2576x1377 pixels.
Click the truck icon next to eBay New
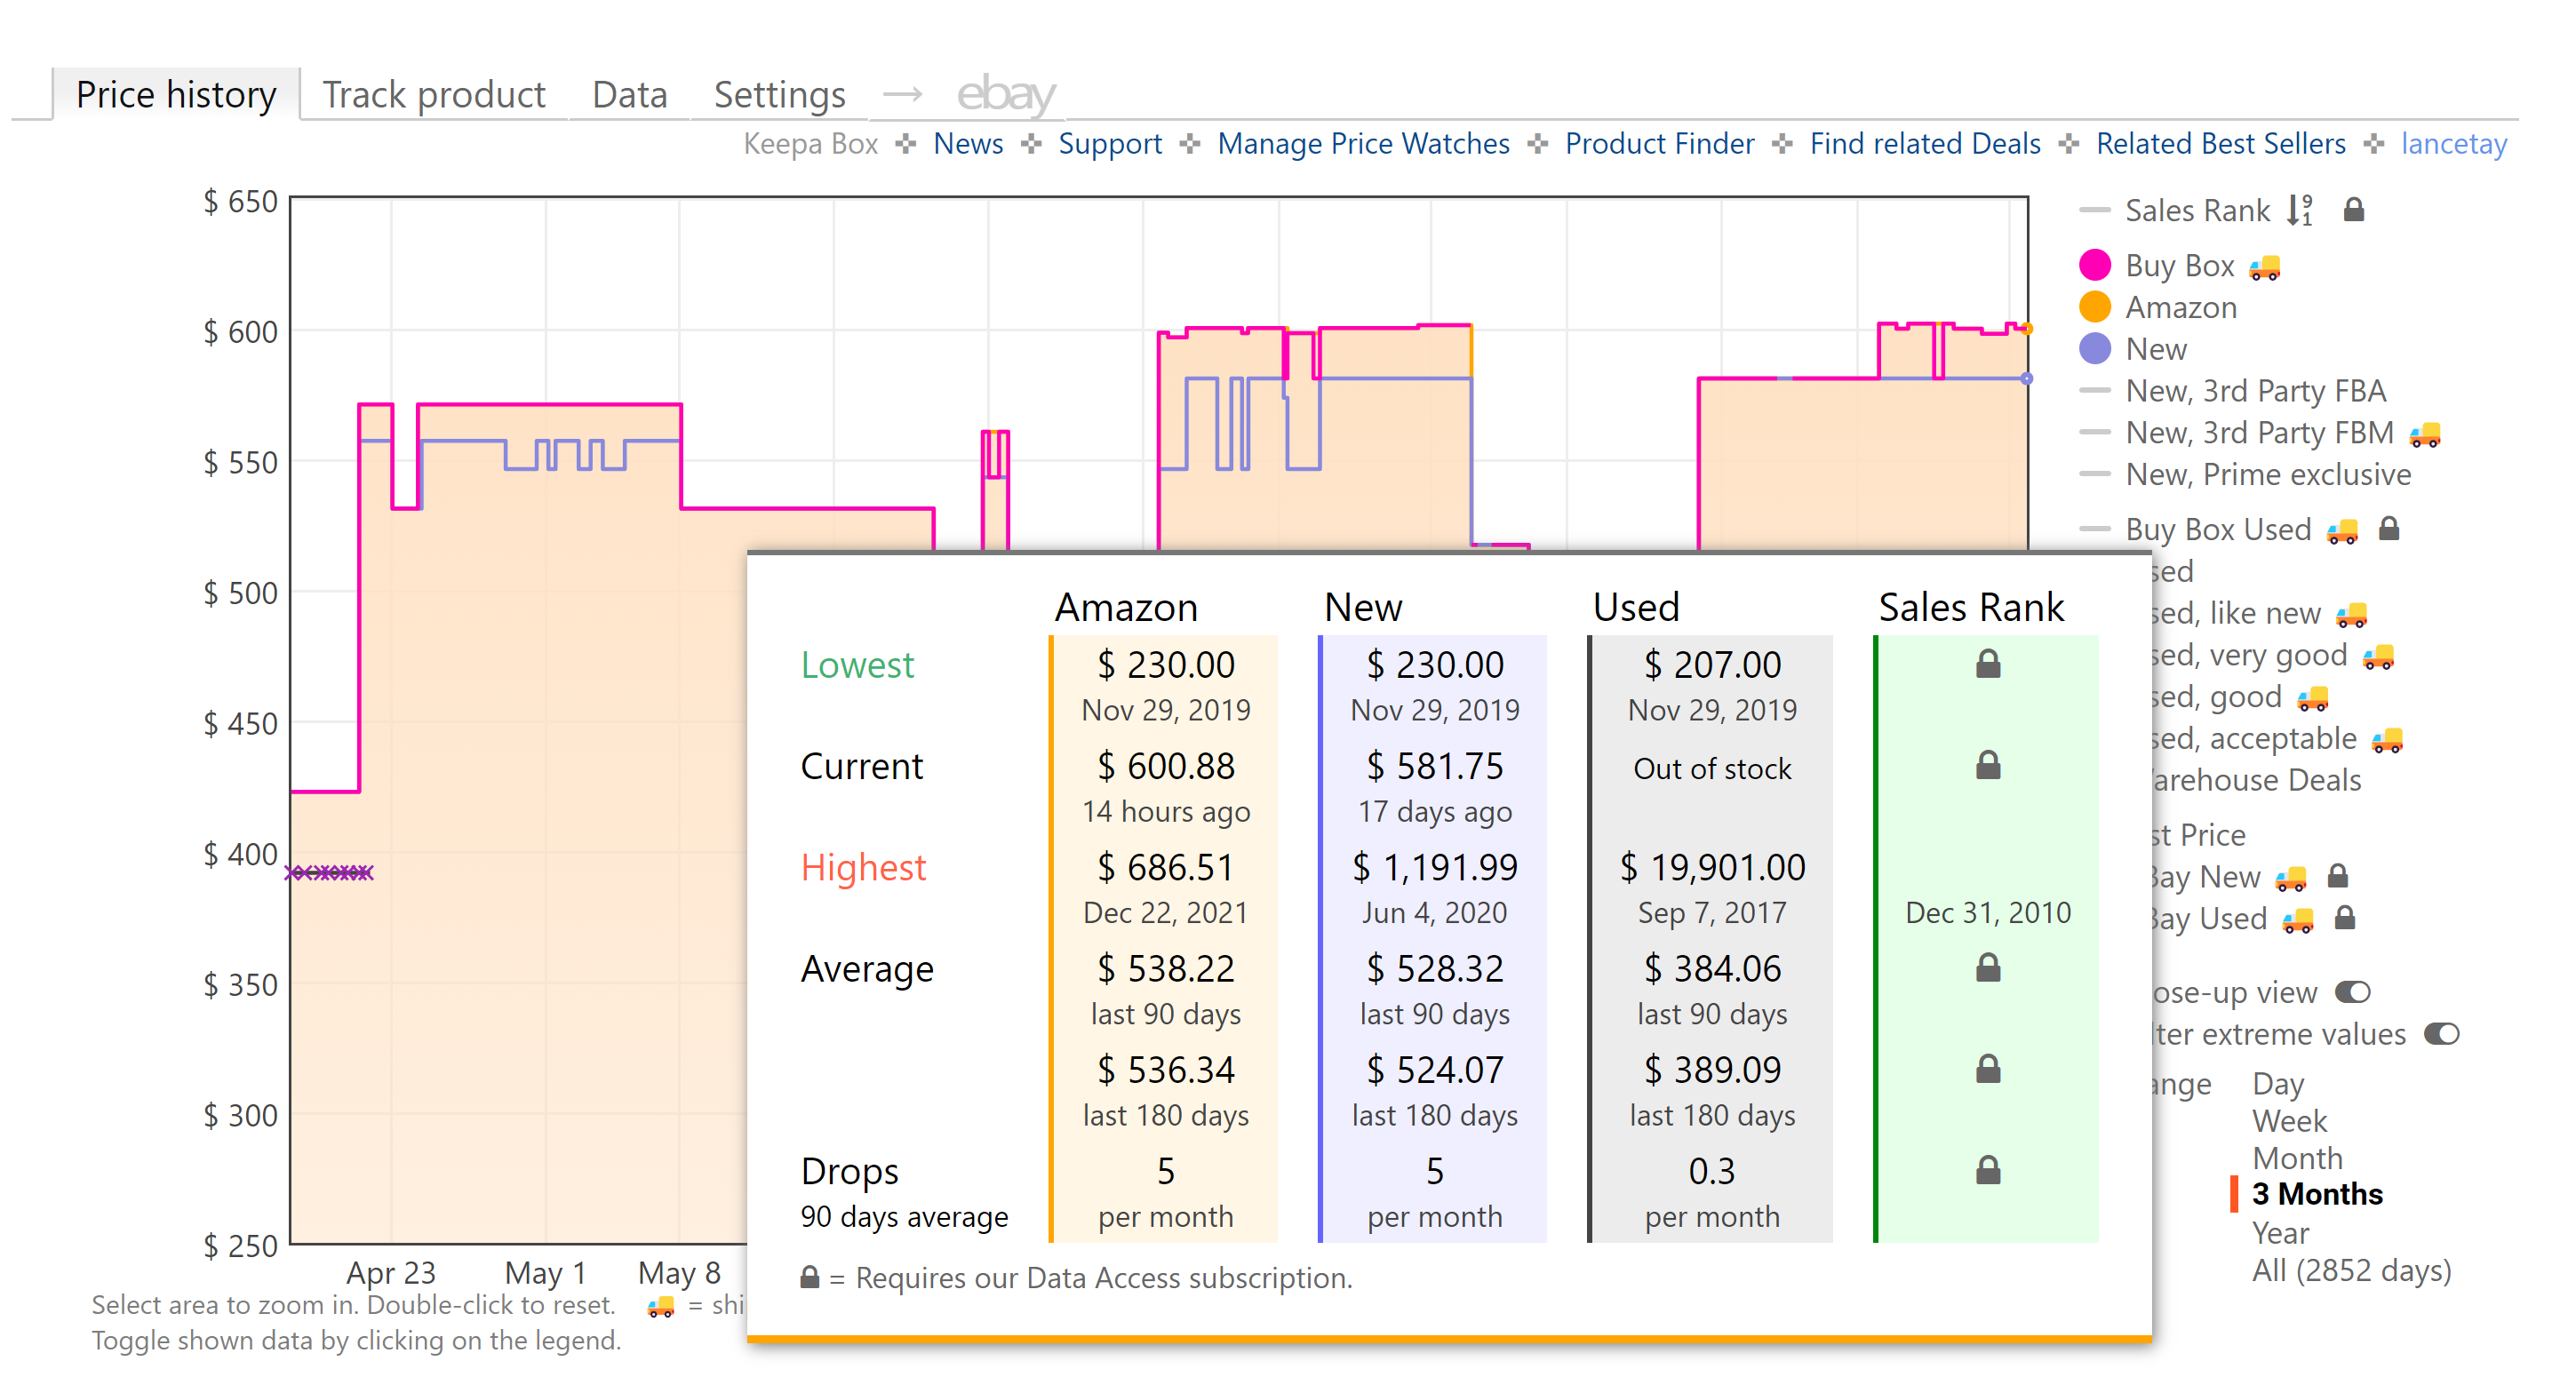click(2290, 879)
